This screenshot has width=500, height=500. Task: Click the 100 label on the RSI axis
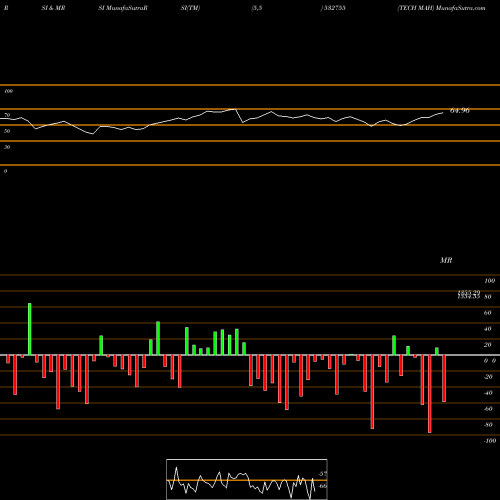click(x=8, y=91)
